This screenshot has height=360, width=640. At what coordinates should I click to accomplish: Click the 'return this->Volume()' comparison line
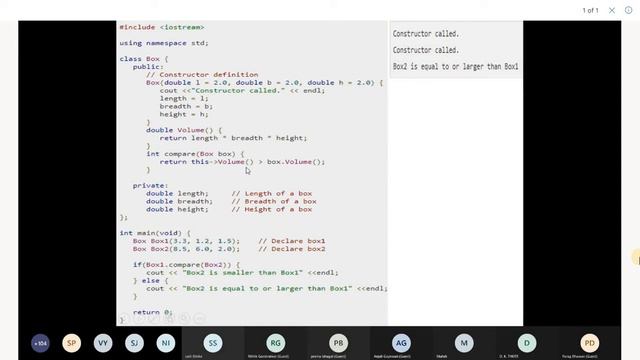click(242, 162)
